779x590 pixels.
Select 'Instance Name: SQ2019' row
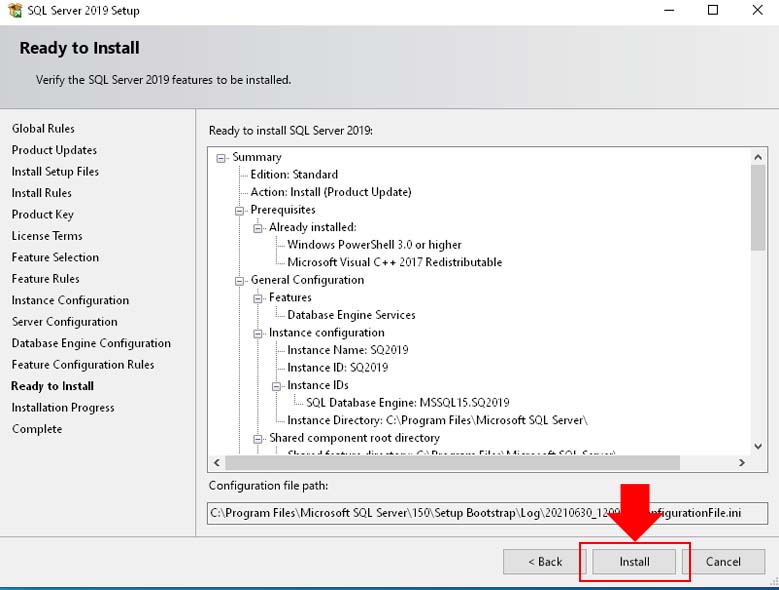[348, 350]
